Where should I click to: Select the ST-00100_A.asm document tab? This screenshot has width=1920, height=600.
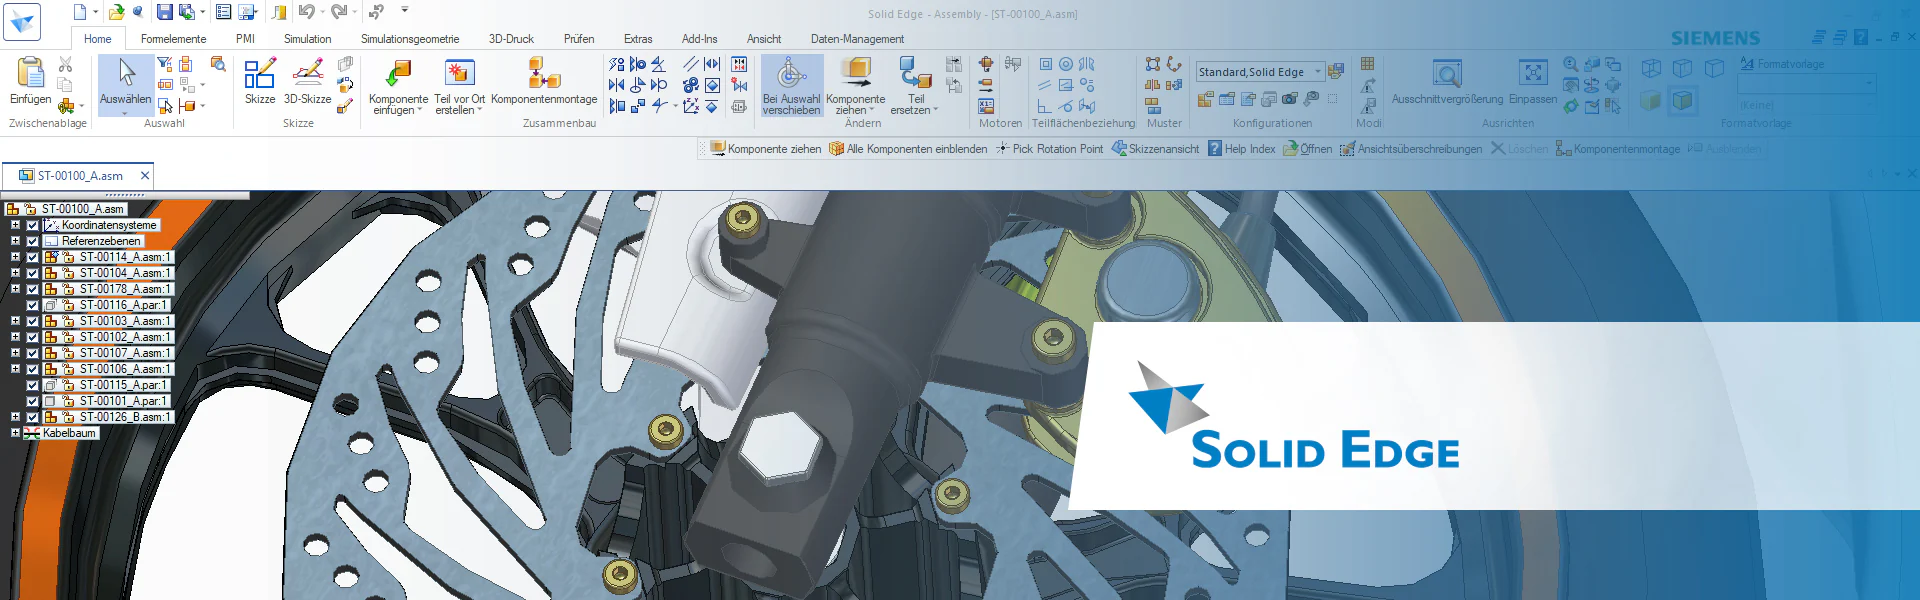click(79, 176)
